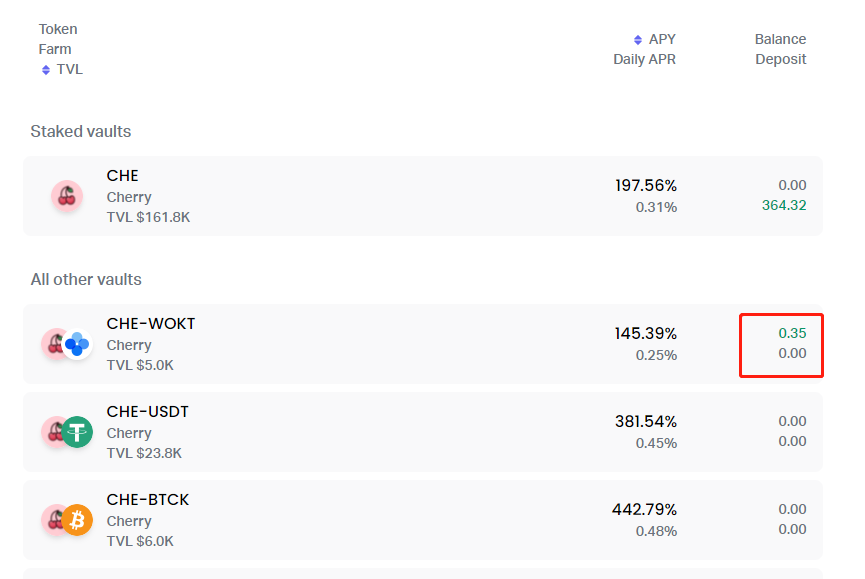Click the APY sort arrows icon
This screenshot has width=865, height=579.
point(638,40)
